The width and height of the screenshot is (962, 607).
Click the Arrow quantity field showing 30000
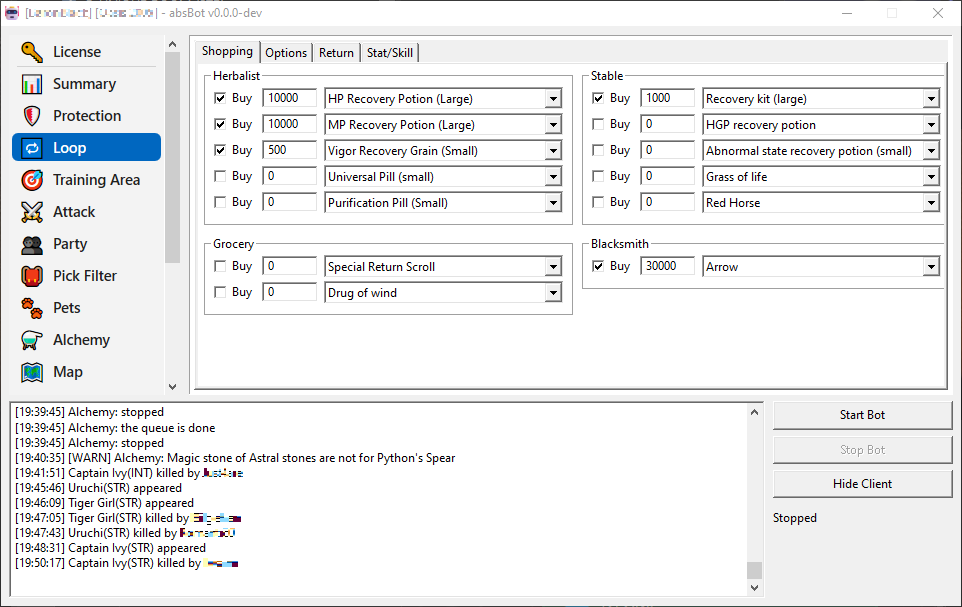pyautogui.click(x=668, y=266)
